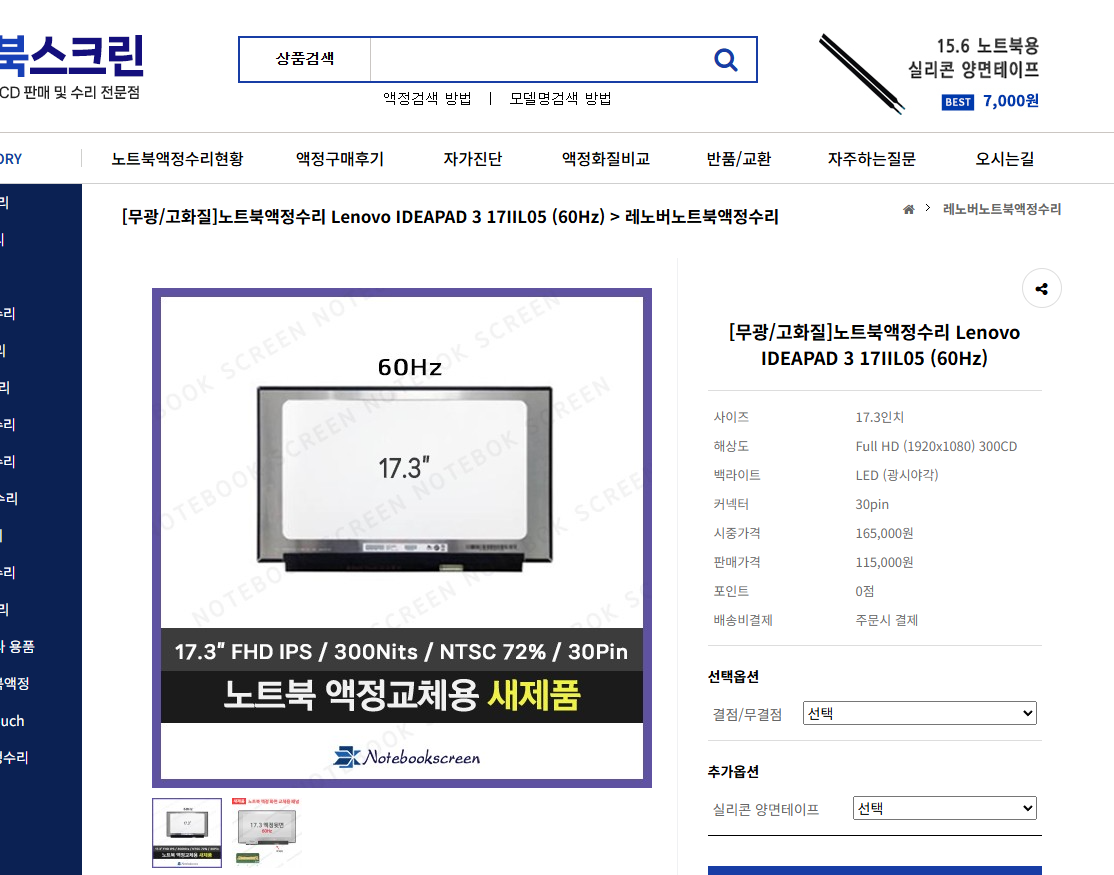Screen dimensions: 1114x875
Task: Click the BEST badge in banner
Action: (x=958, y=102)
